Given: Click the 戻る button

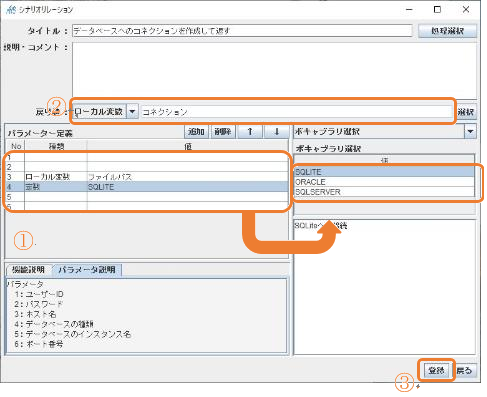Looking at the screenshot, I should click(464, 370).
